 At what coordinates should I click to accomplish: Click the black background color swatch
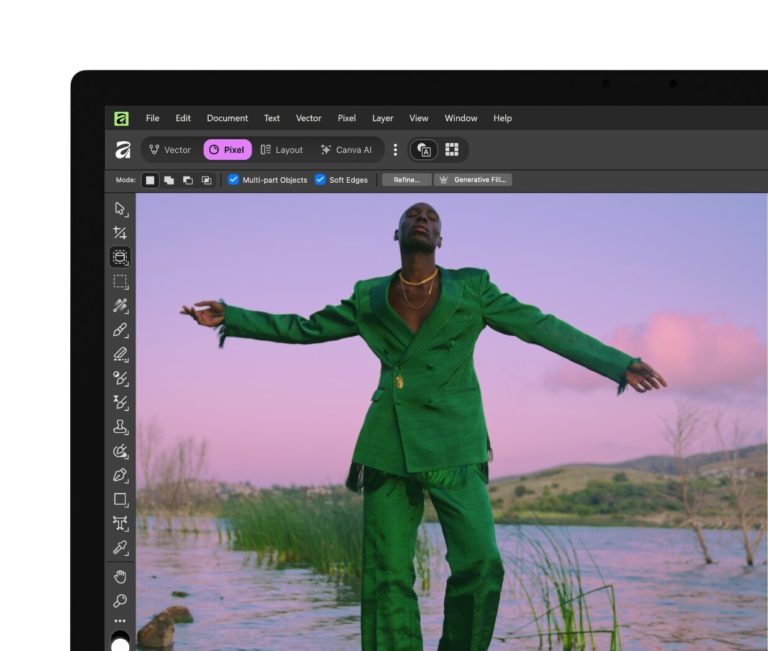point(120,635)
